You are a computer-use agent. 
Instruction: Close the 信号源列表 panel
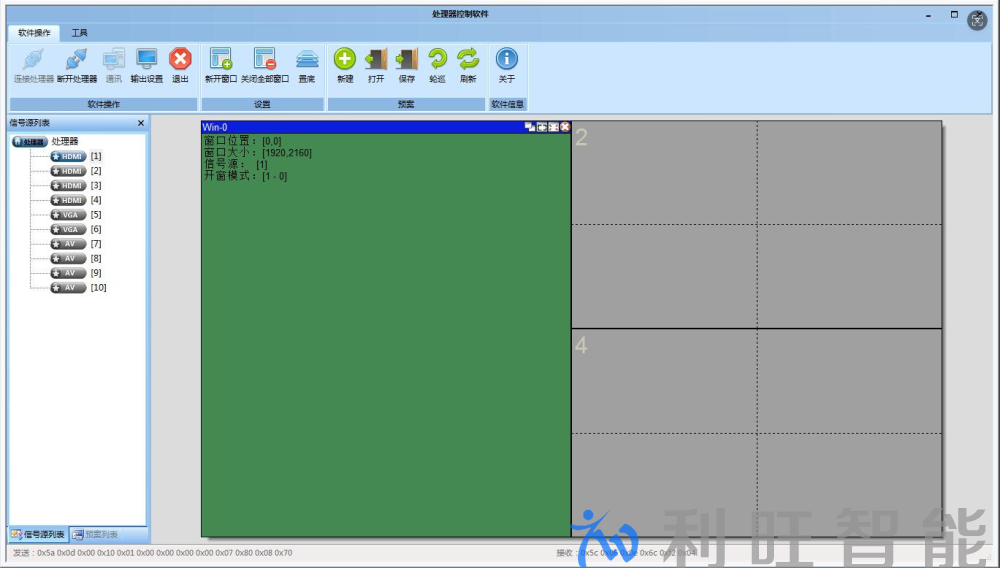[140, 123]
